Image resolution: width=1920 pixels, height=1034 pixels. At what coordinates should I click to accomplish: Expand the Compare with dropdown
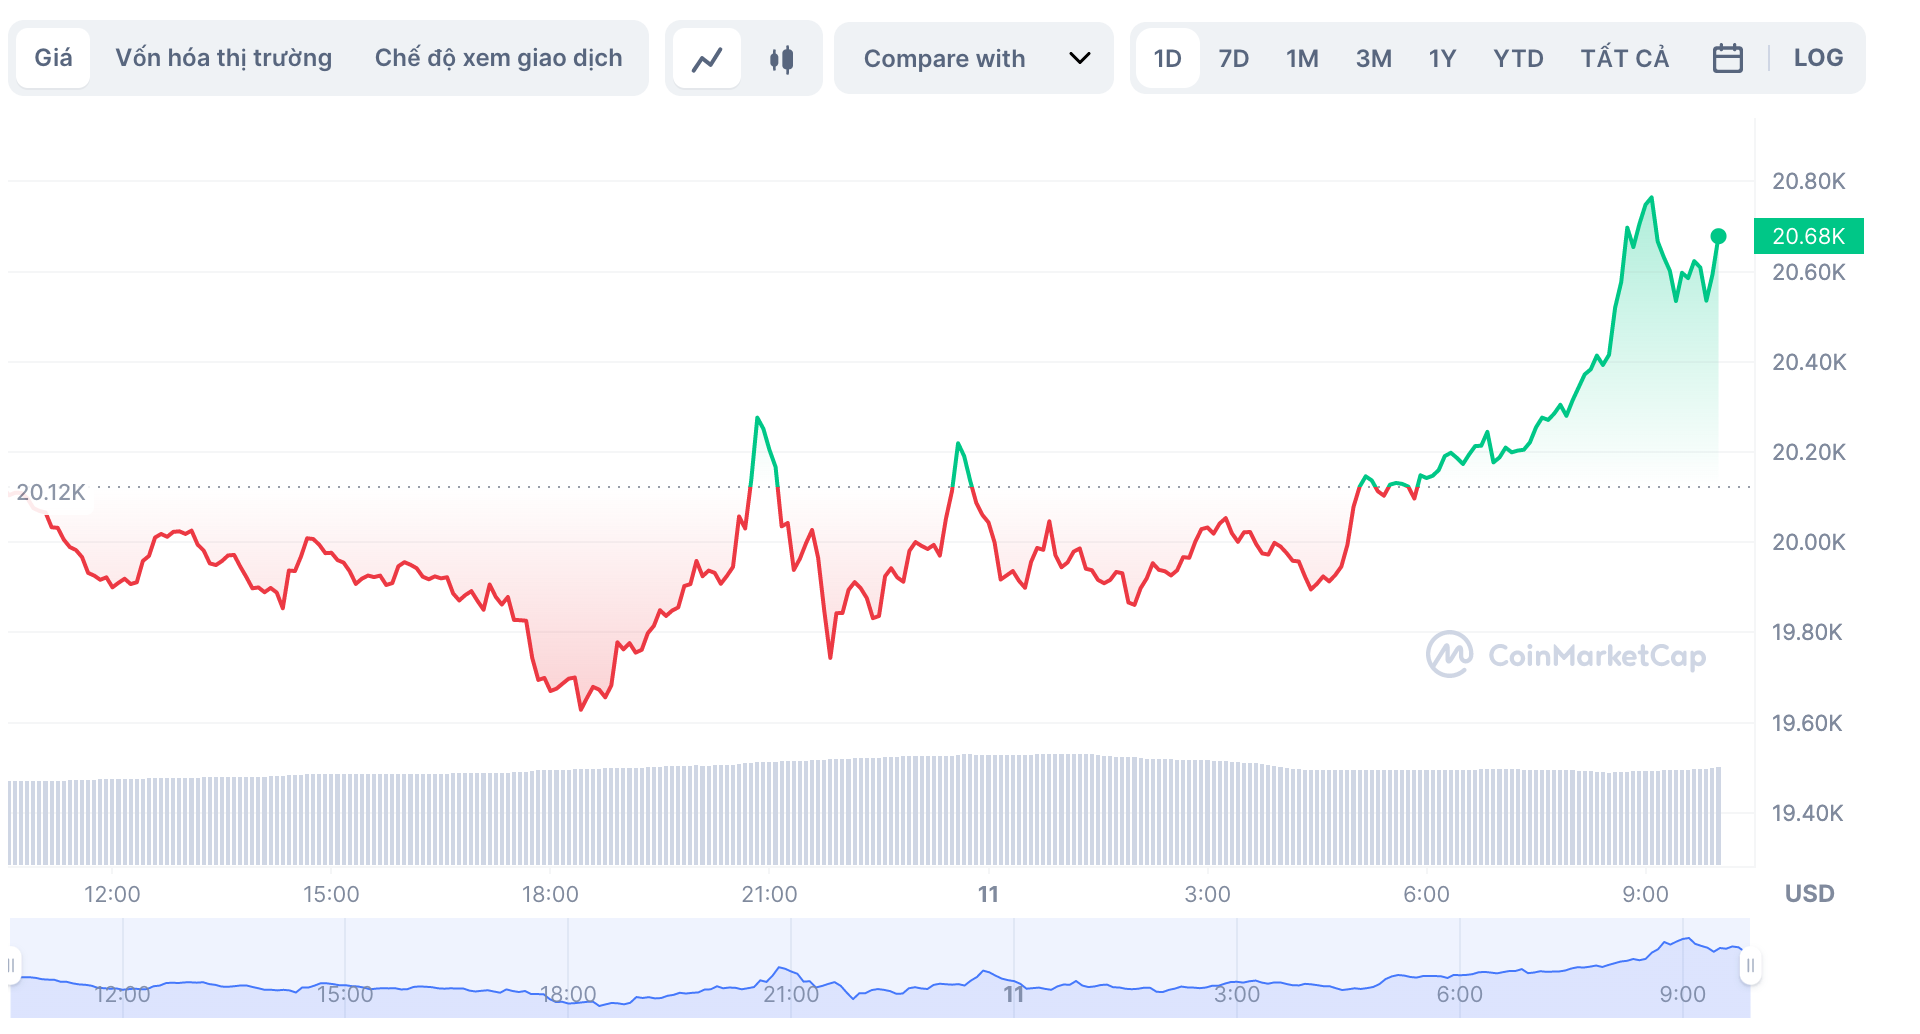click(973, 59)
